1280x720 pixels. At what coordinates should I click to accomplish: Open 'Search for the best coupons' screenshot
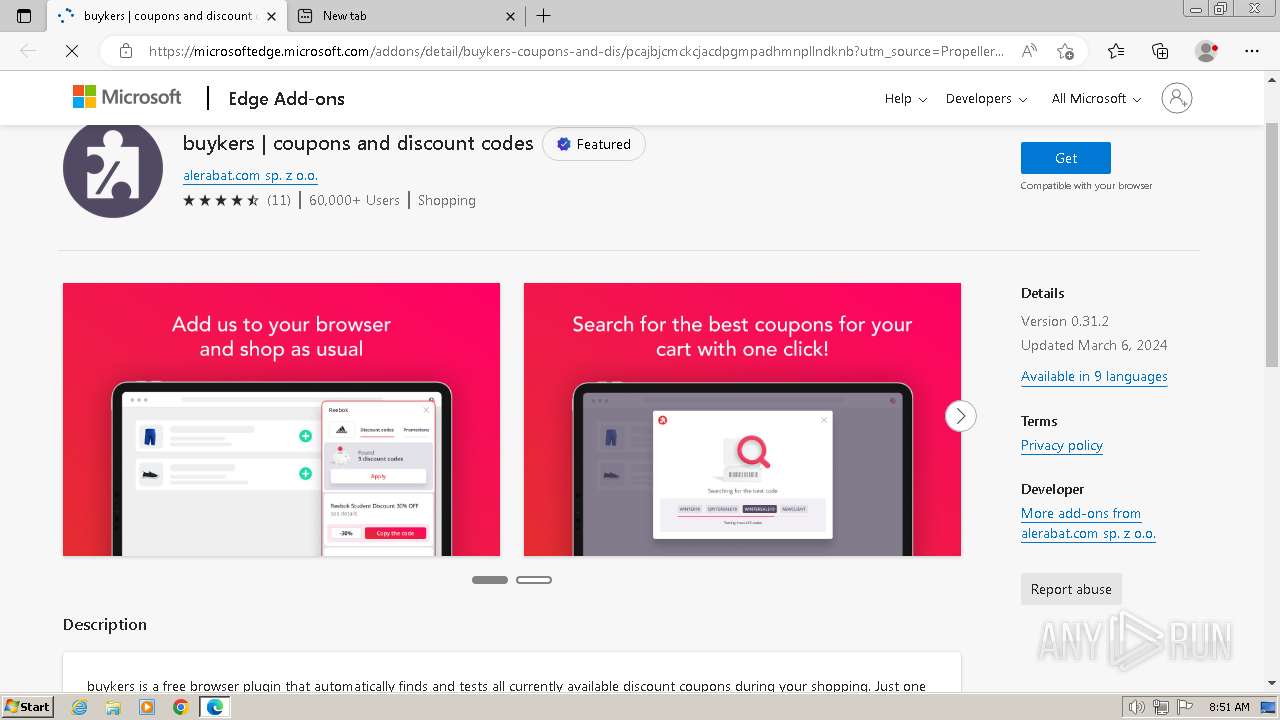(742, 419)
